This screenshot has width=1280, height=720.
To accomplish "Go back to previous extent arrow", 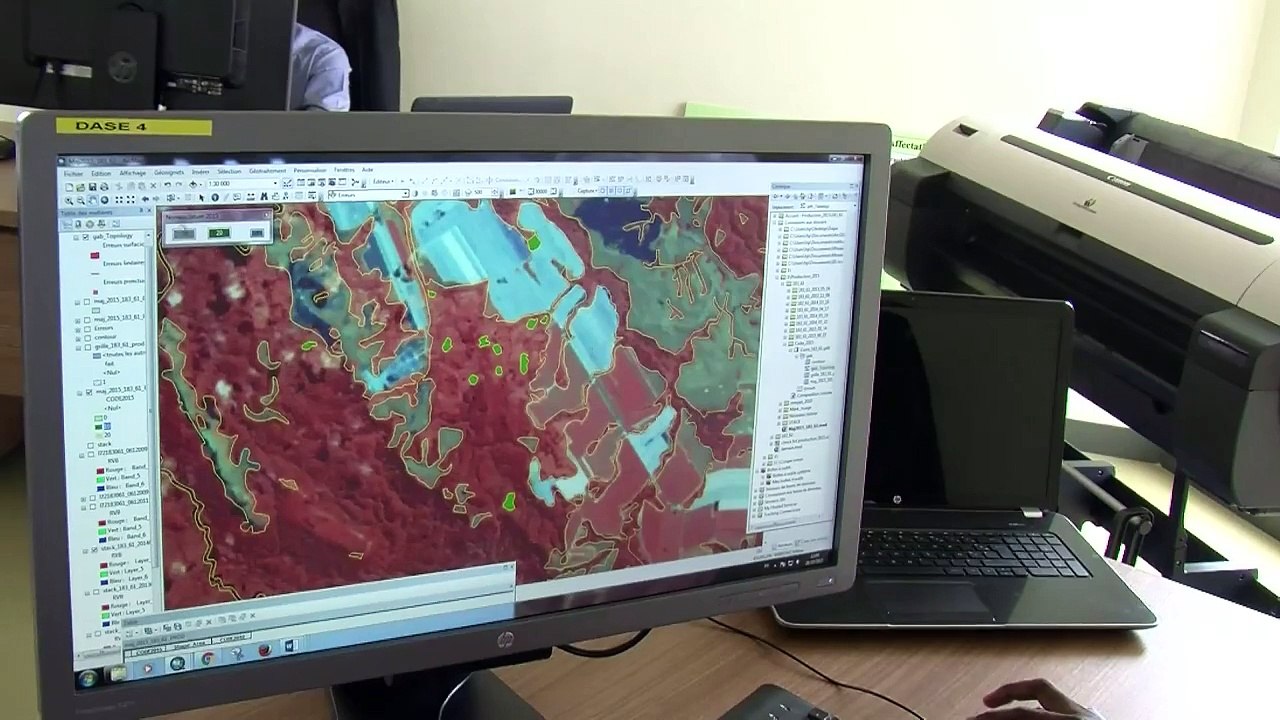I will coord(145,199).
